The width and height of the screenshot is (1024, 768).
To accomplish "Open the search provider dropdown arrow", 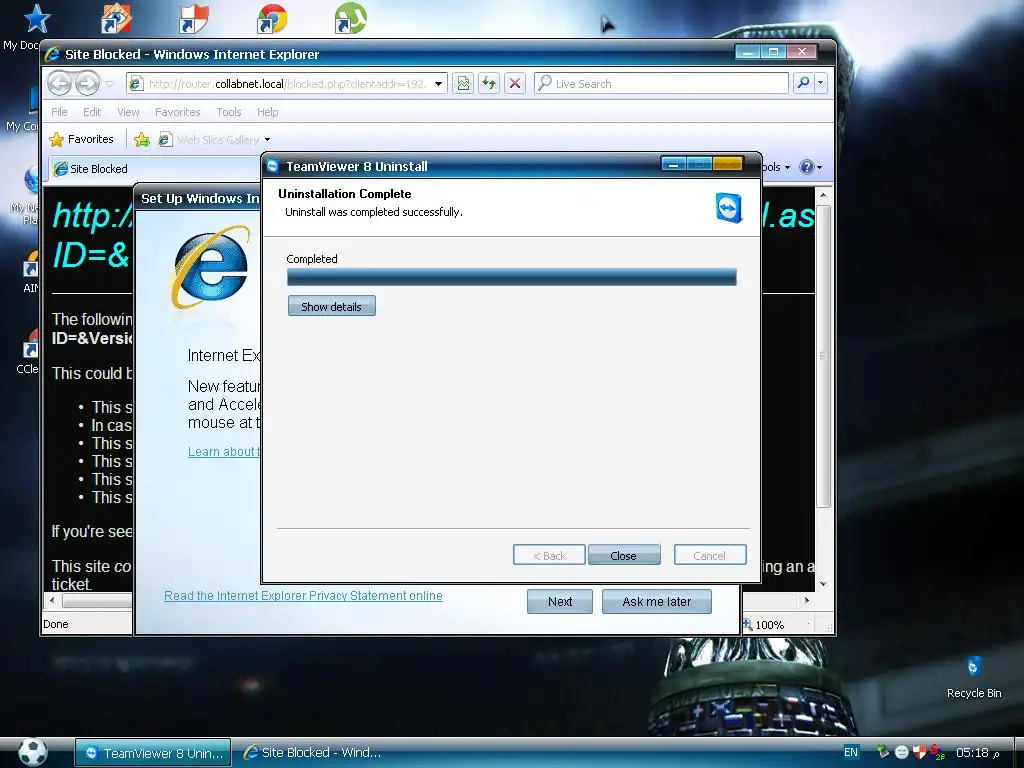I will (820, 83).
